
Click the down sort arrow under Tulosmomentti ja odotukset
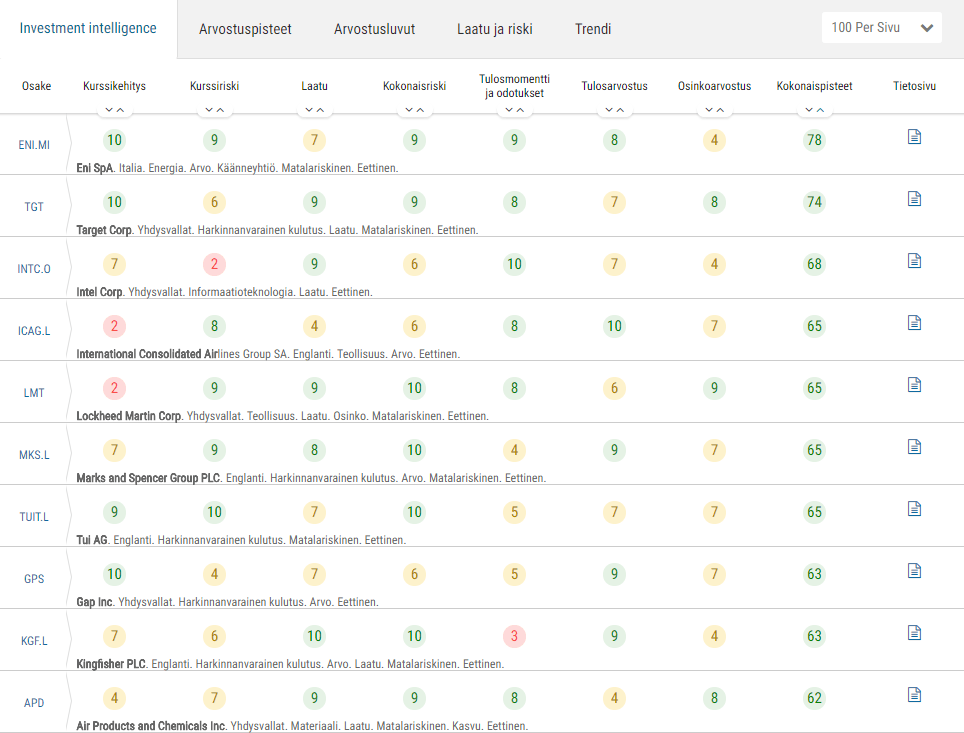(509, 109)
